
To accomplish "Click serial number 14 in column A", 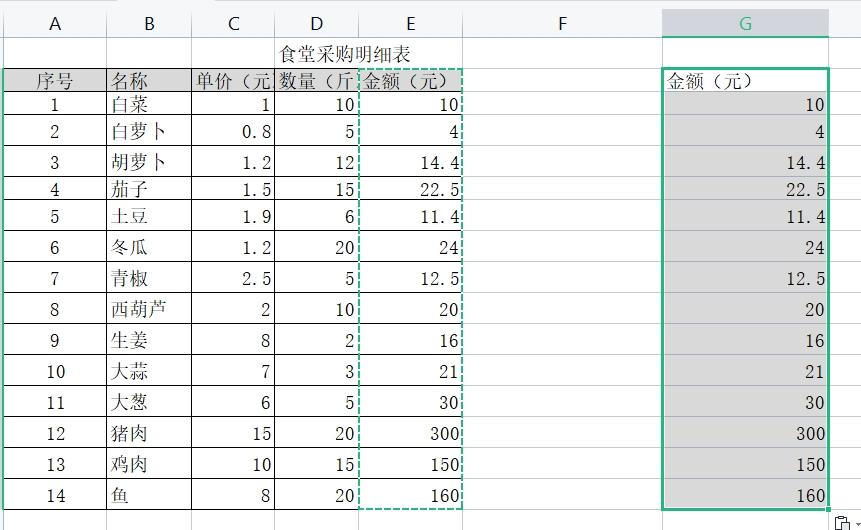I will 55,494.
